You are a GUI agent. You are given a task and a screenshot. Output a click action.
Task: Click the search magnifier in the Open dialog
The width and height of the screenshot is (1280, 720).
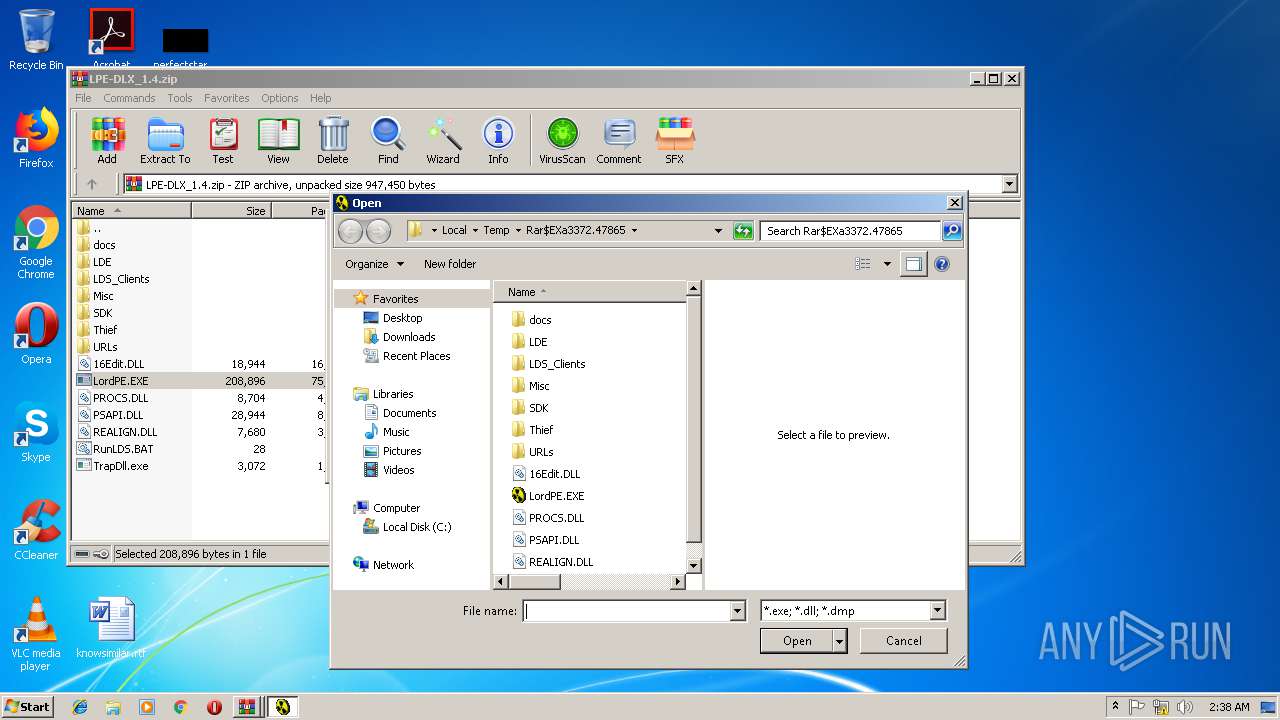951,231
